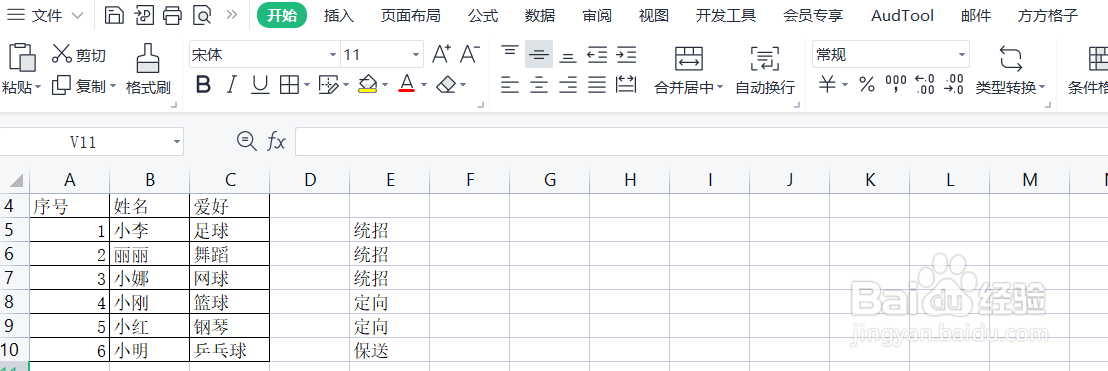Viewport: 1108px width, 371px height.
Task: Switch to the 数据 (Data) tab
Action: tap(541, 15)
